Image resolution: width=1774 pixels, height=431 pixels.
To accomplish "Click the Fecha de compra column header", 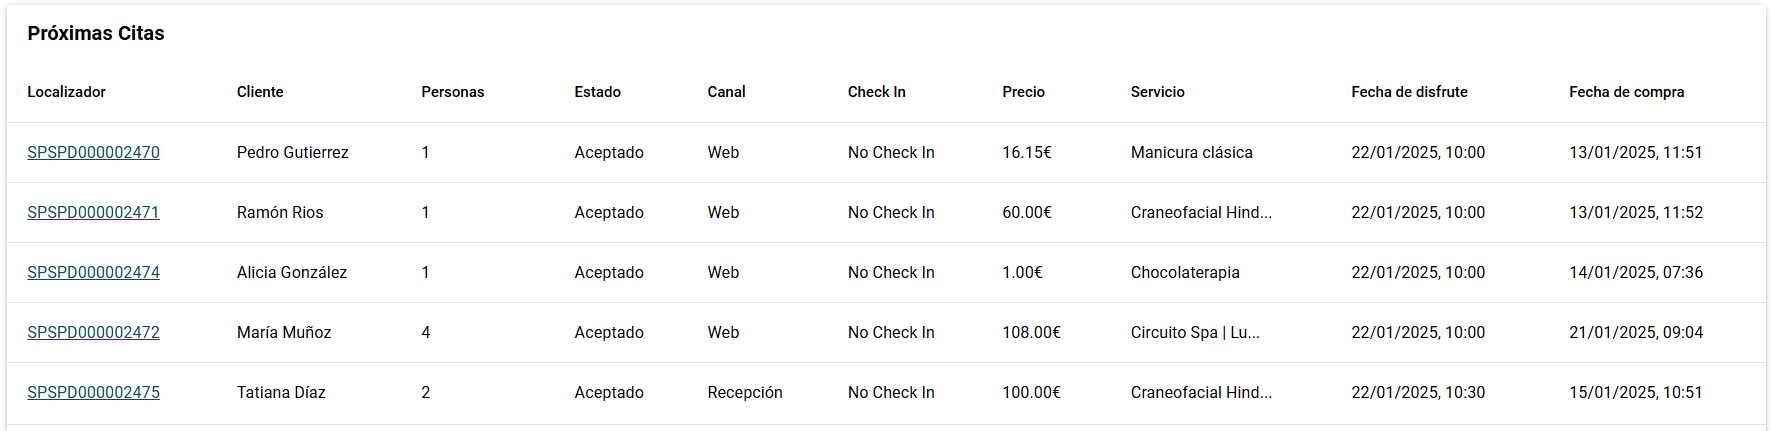I will point(1626,92).
